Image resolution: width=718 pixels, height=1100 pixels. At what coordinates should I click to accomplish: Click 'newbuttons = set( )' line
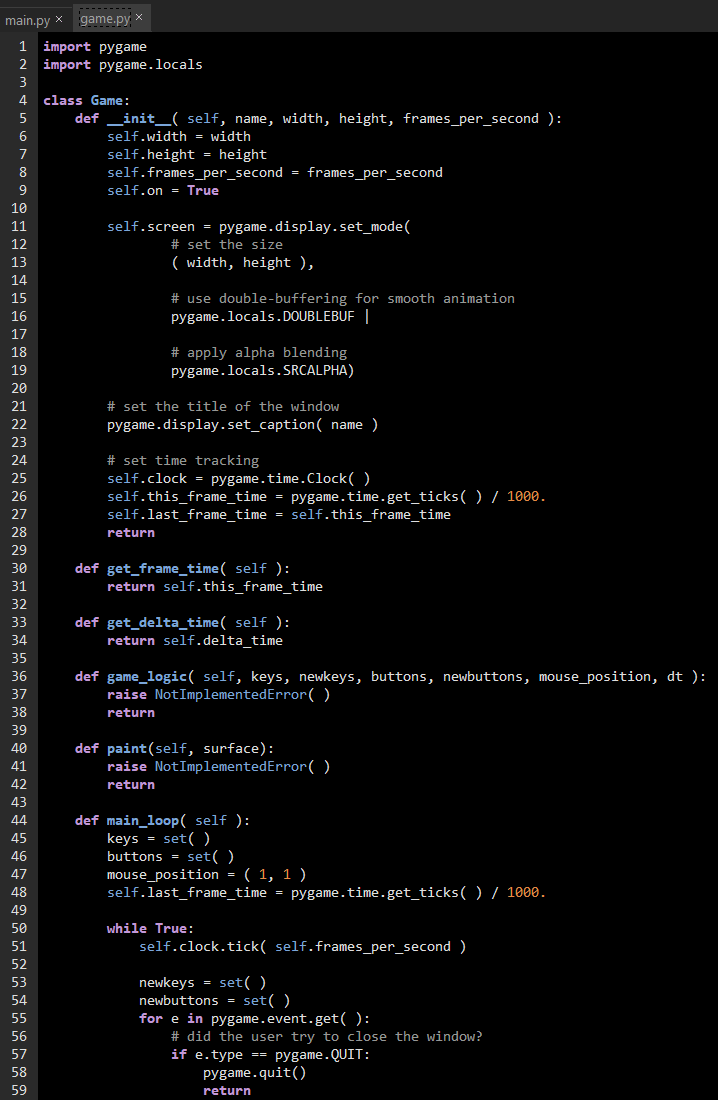[215, 1000]
